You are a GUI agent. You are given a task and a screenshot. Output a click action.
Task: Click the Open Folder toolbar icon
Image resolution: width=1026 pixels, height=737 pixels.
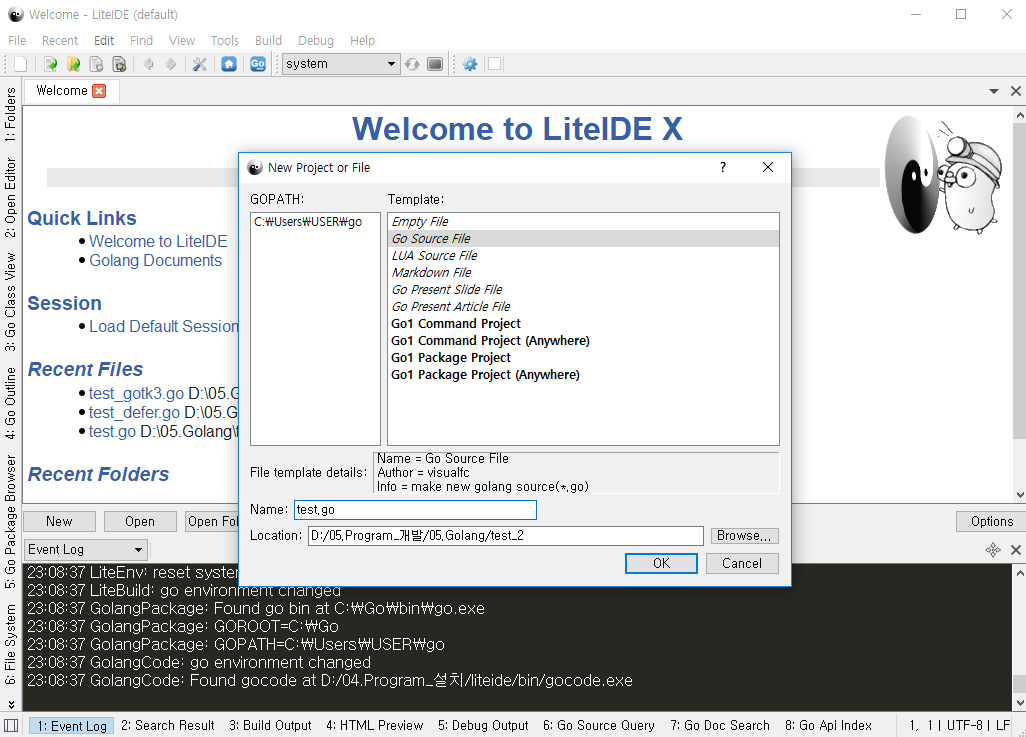[73, 64]
